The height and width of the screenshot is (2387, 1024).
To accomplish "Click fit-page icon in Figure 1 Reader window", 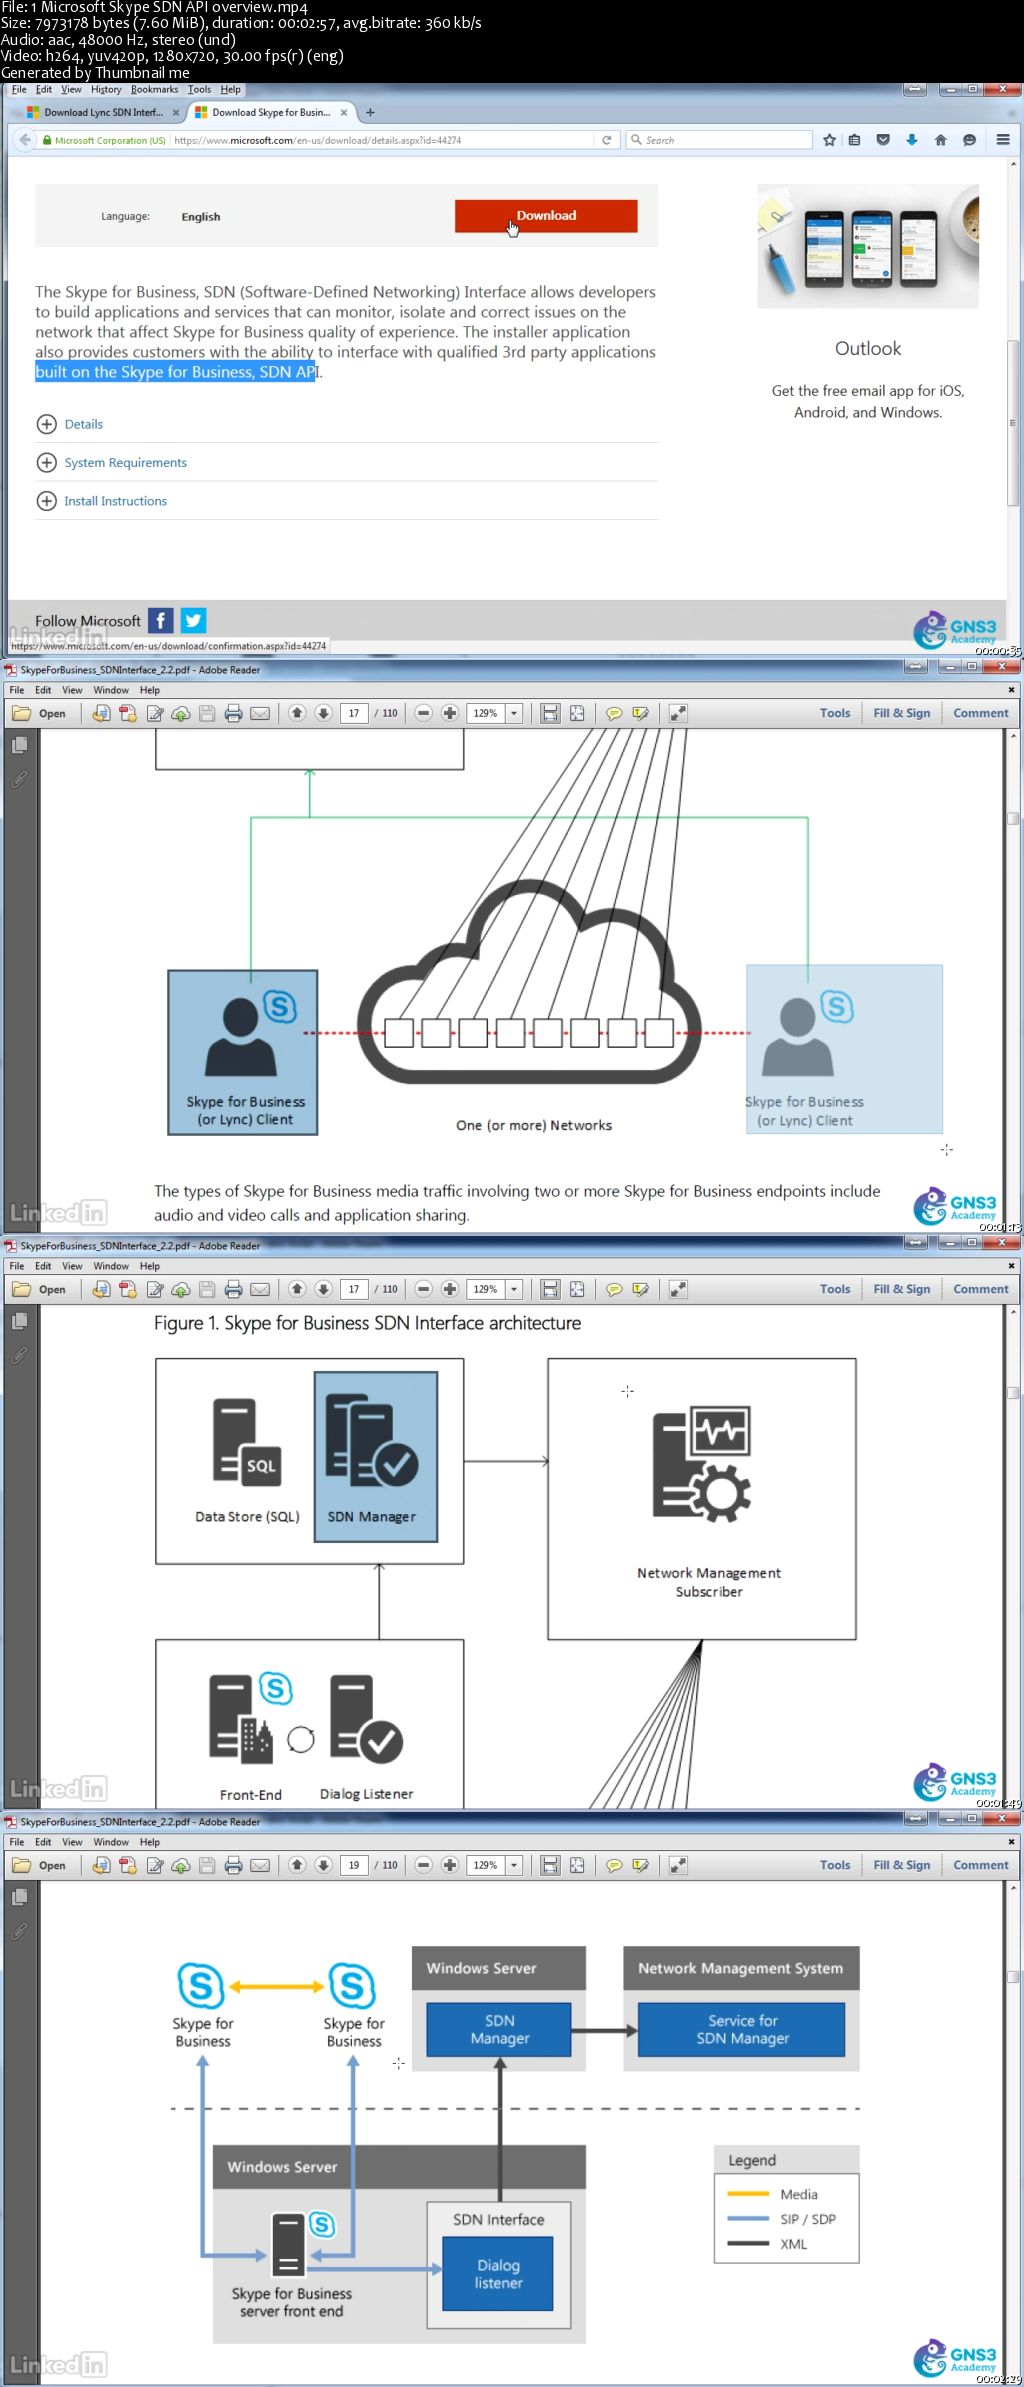I will pyautogui.click(x=577, y=1290).
